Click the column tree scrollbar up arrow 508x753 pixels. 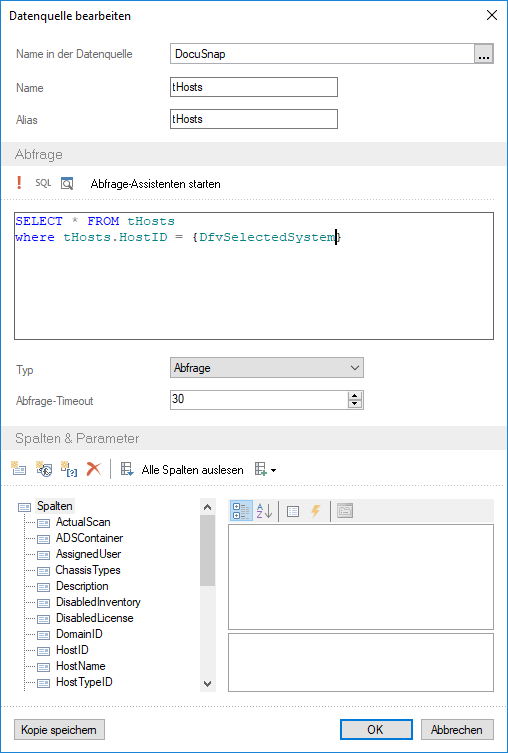click(x=207, y=507)
